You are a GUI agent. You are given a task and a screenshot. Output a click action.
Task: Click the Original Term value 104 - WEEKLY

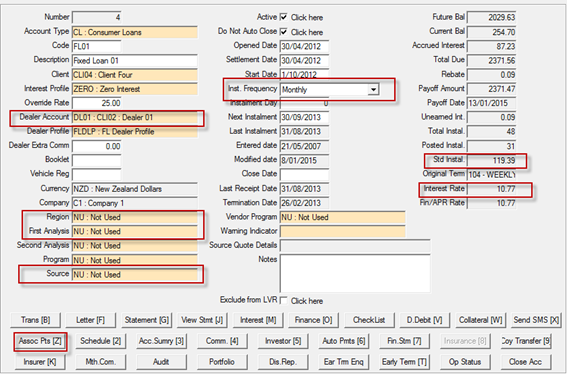click(x=491, y=174)
